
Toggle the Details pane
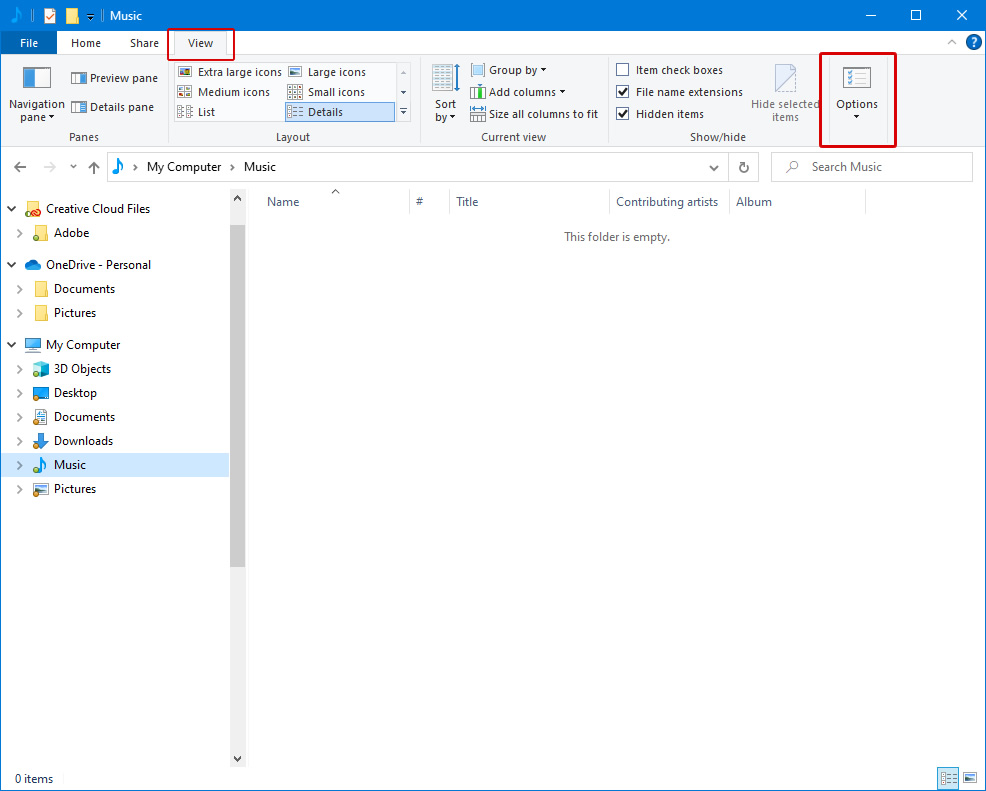113,107
